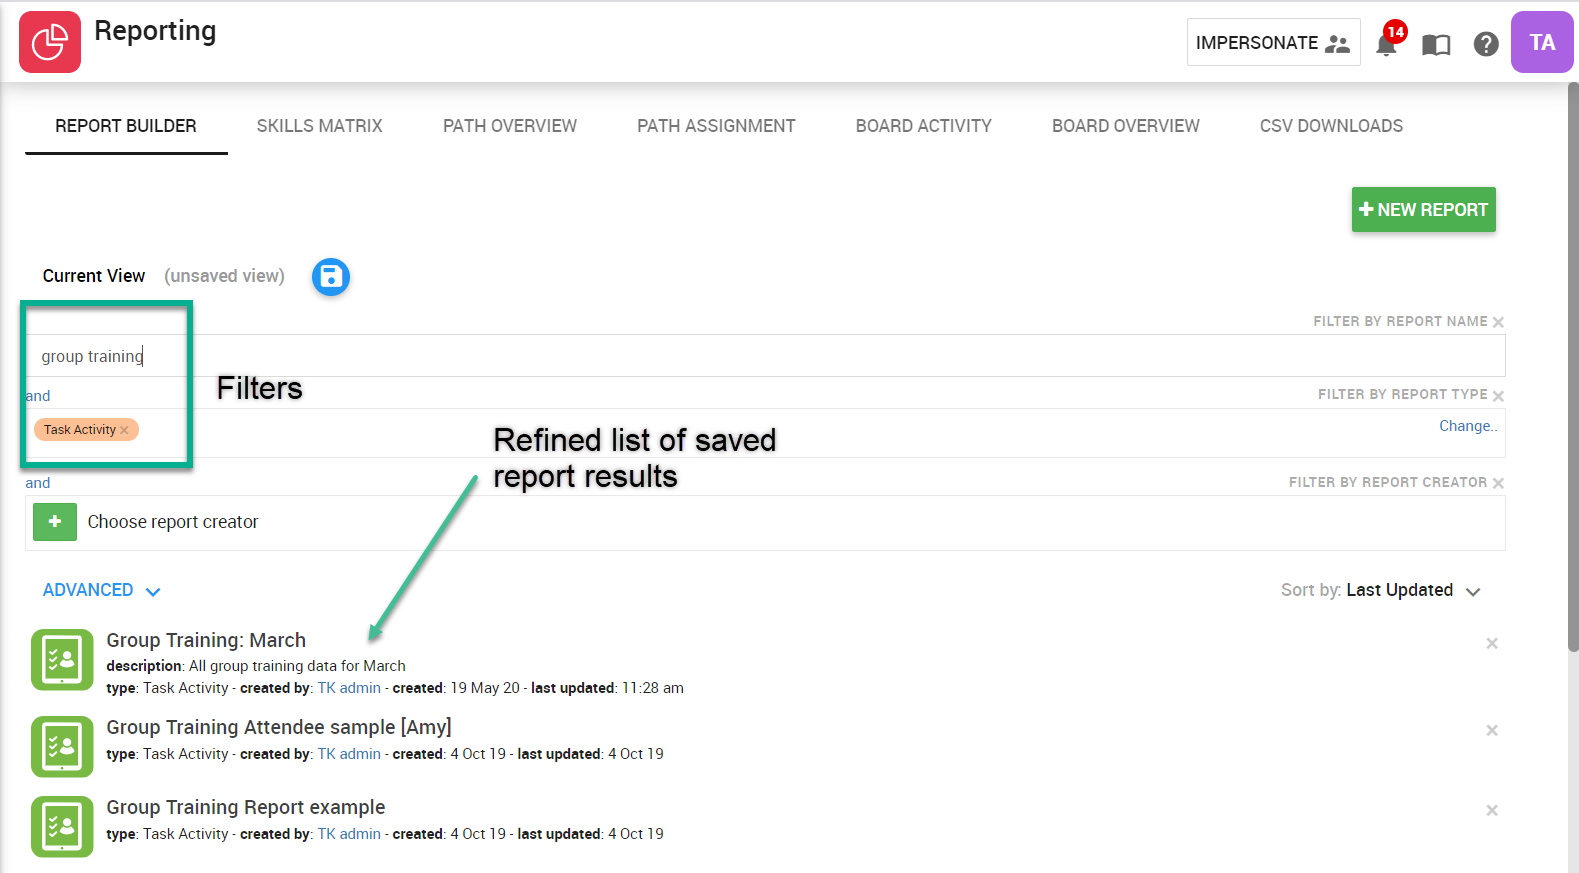Screen dimensions: 1579x873
Task: Open the Path Assignment tab
Action: point(716,126)
